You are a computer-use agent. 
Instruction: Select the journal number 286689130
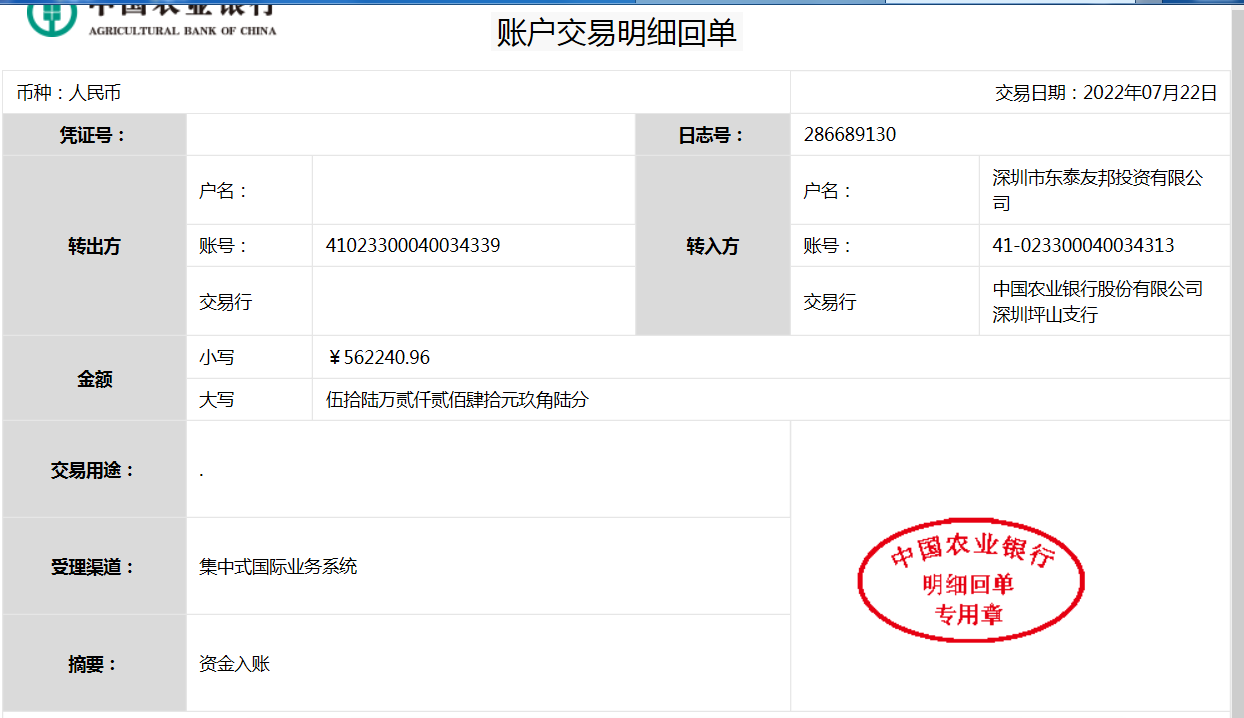point(850,135)
